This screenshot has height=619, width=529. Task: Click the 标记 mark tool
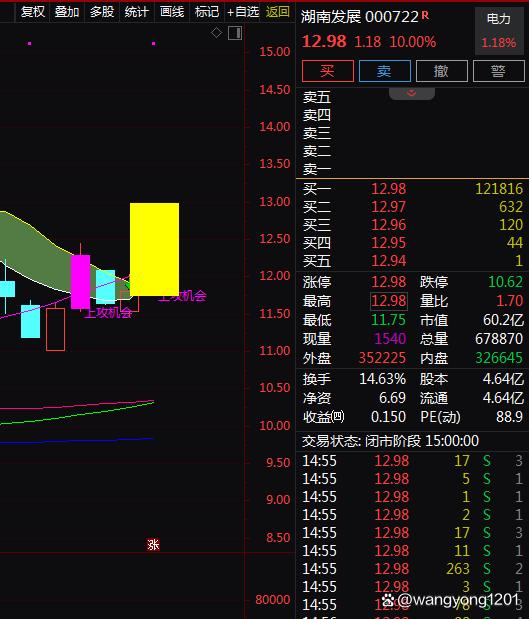(207, 12)
